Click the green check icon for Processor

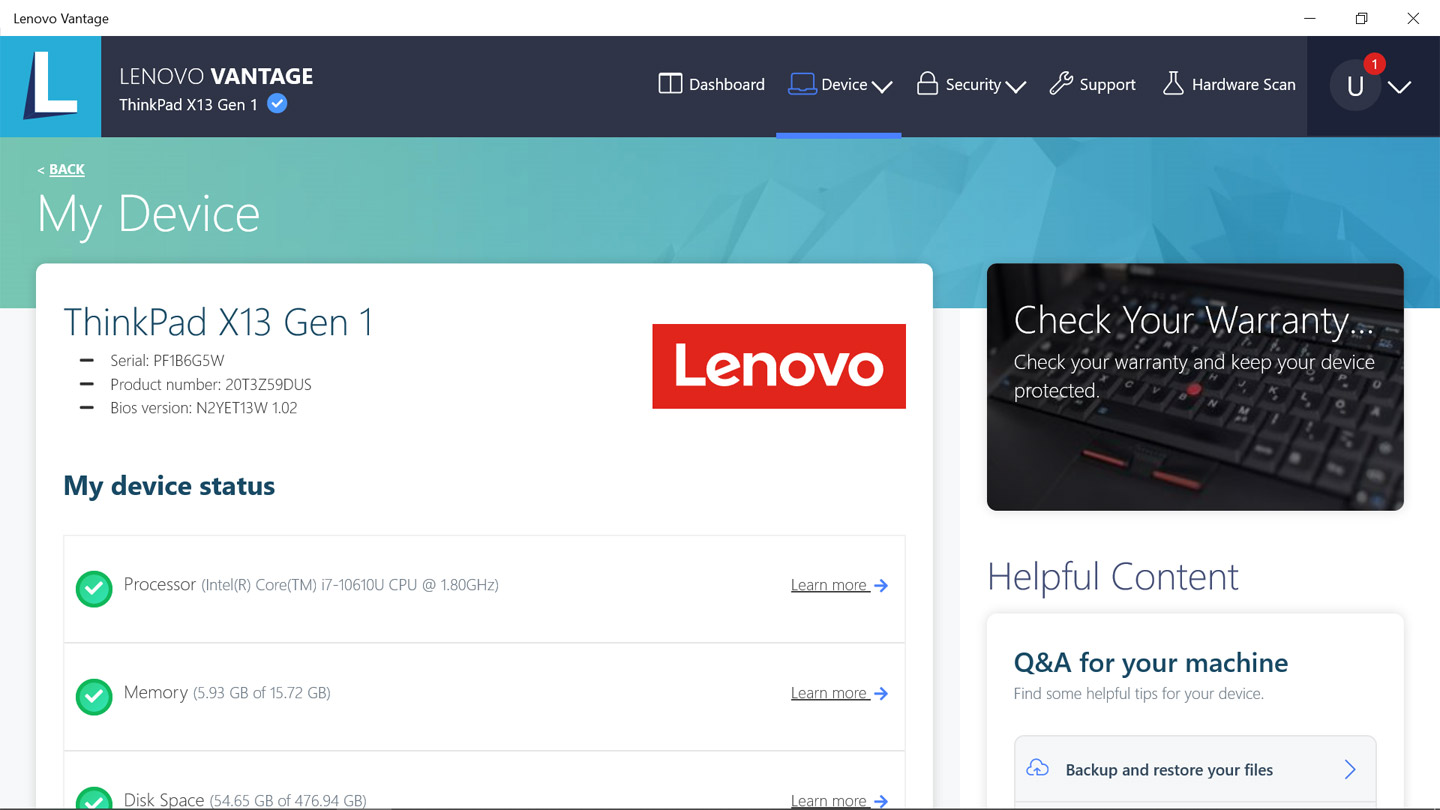click(x=94, y=589)
